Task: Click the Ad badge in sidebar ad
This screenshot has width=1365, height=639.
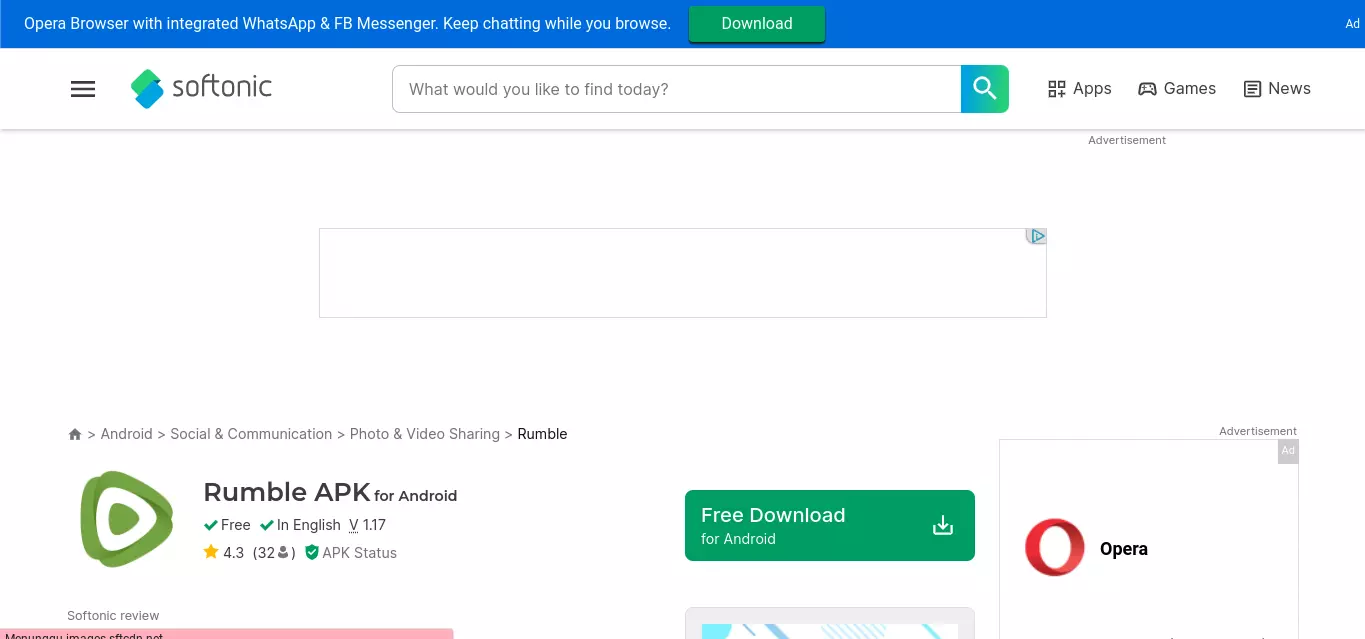Action: click(1288, 451)
